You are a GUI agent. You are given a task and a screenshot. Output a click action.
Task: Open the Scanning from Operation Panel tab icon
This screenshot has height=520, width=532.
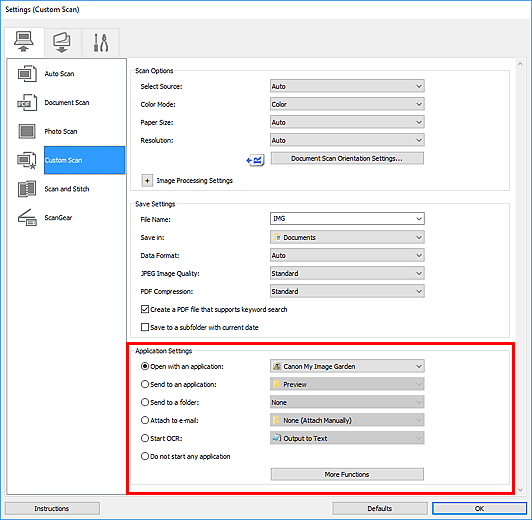pos(62,42)
